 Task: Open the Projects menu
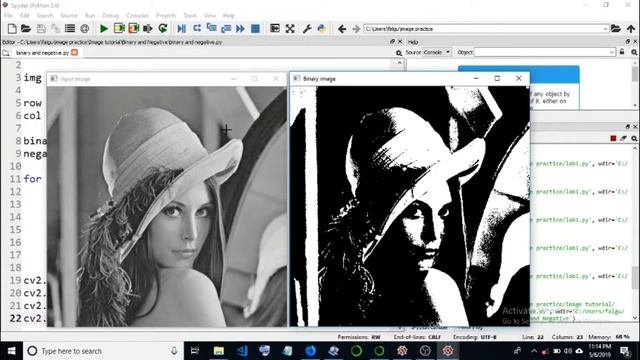166,16
